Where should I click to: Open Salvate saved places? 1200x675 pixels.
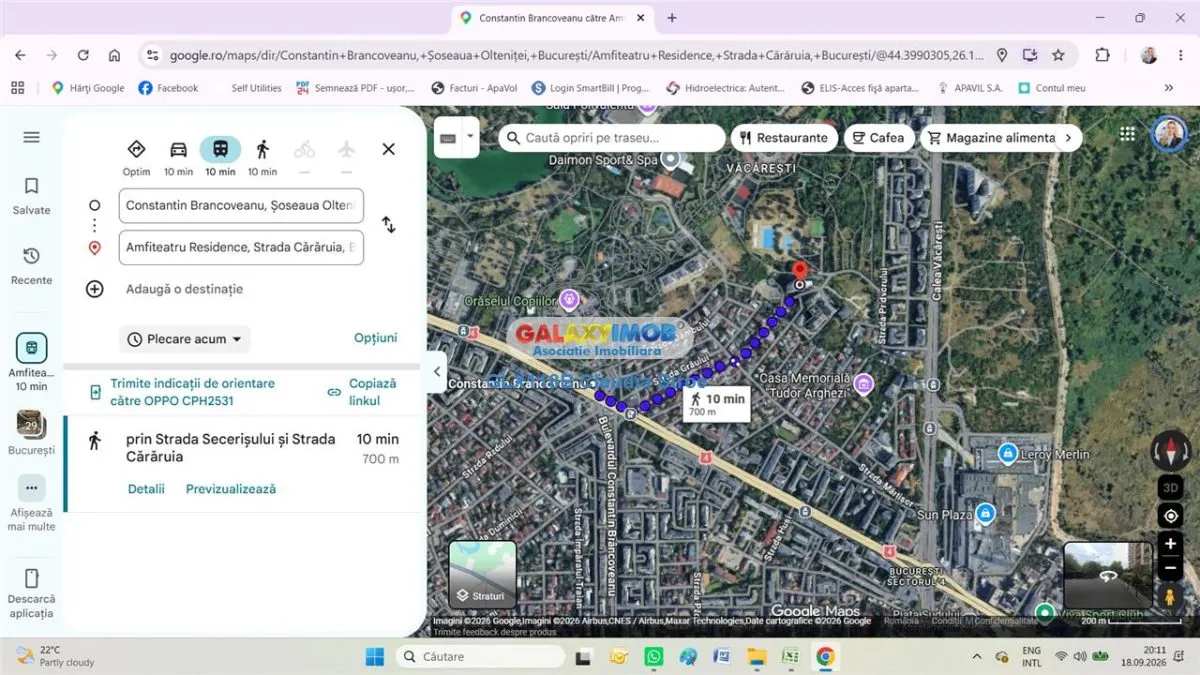[x=31, y=196]
